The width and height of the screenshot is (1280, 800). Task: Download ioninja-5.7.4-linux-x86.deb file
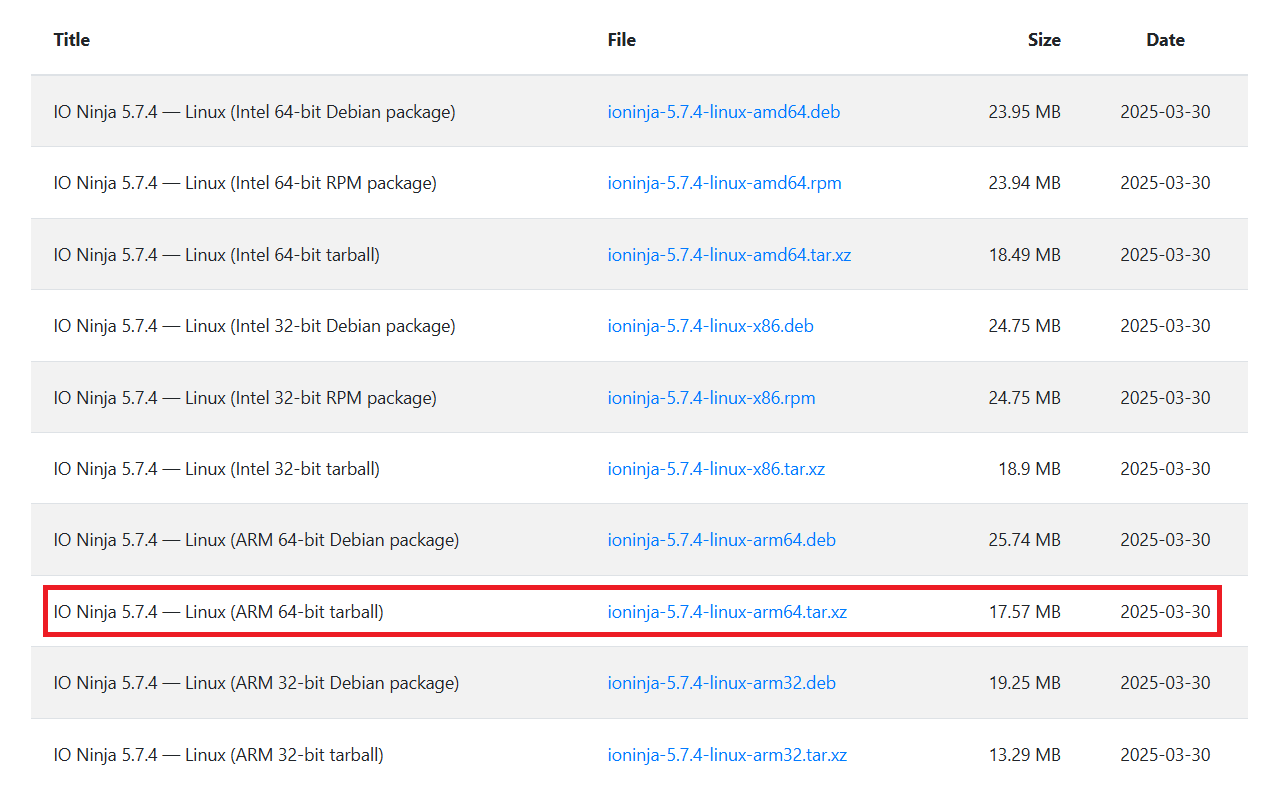[x=711, y=326]
